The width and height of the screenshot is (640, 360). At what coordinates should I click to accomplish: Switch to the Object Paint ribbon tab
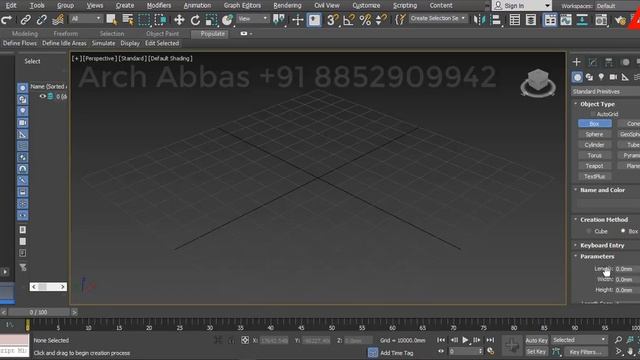tap(162, 34)
